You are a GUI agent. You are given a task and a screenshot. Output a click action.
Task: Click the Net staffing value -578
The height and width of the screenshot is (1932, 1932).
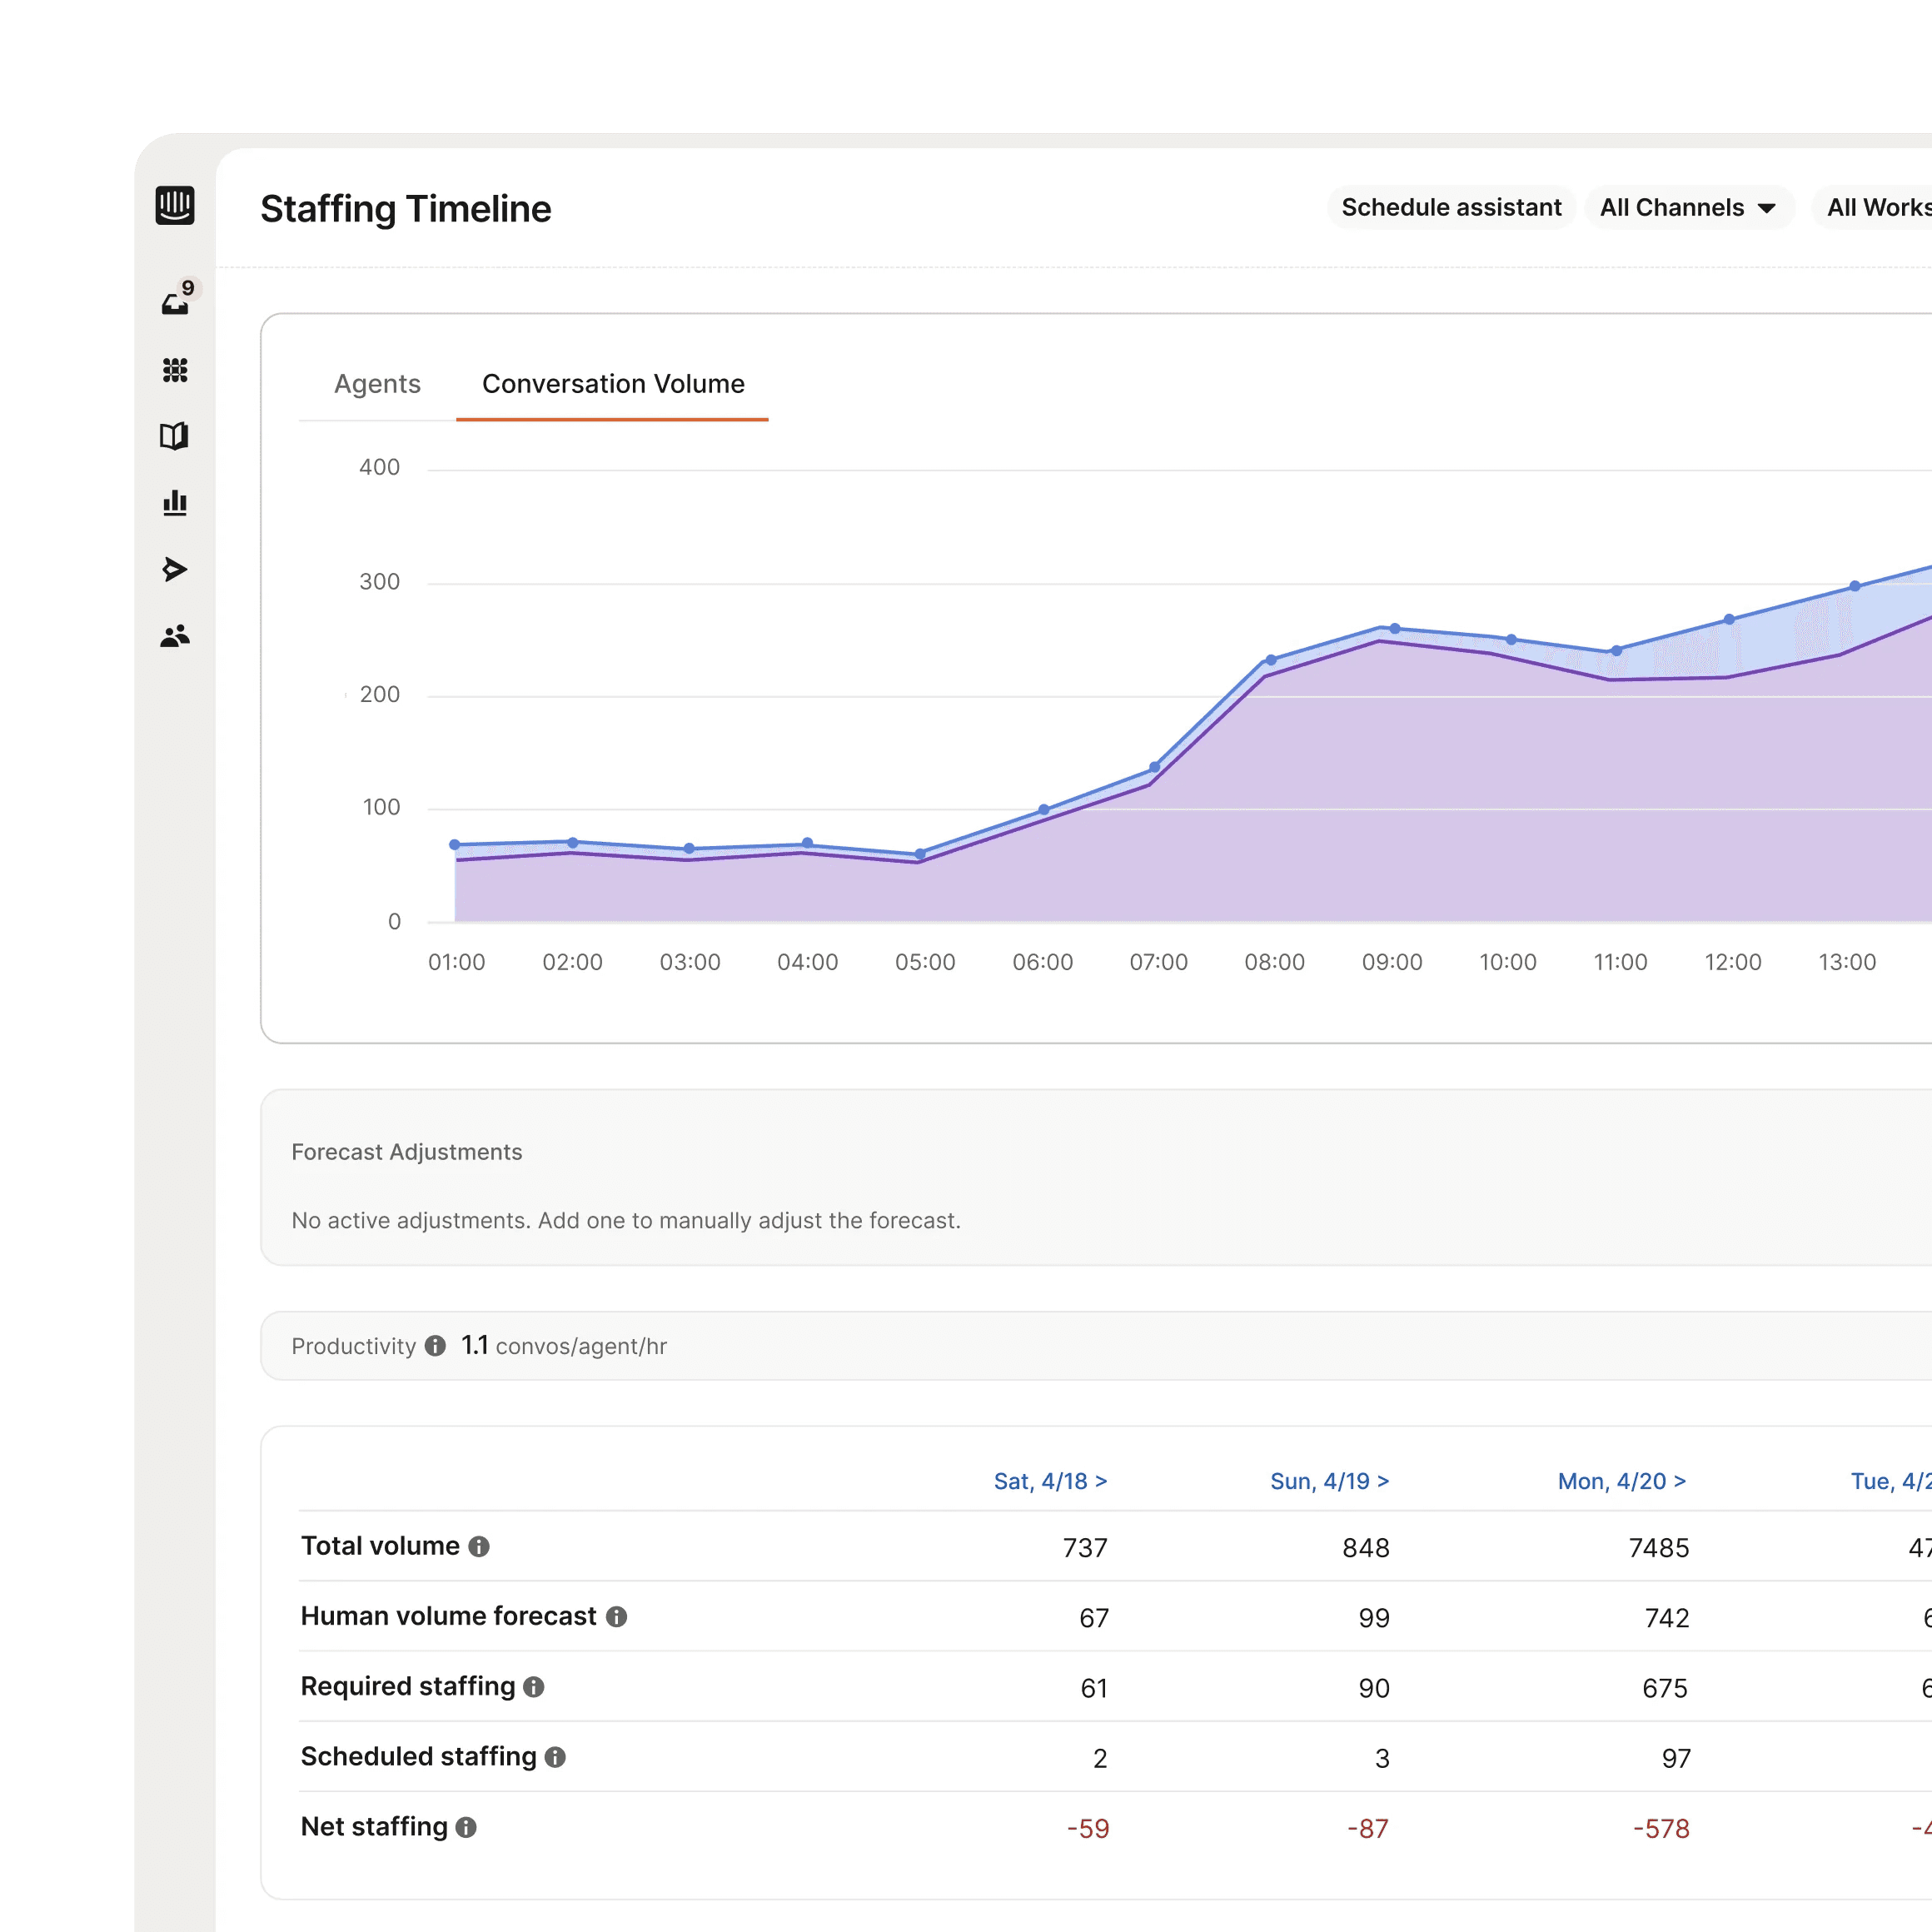(1661, 1828)
